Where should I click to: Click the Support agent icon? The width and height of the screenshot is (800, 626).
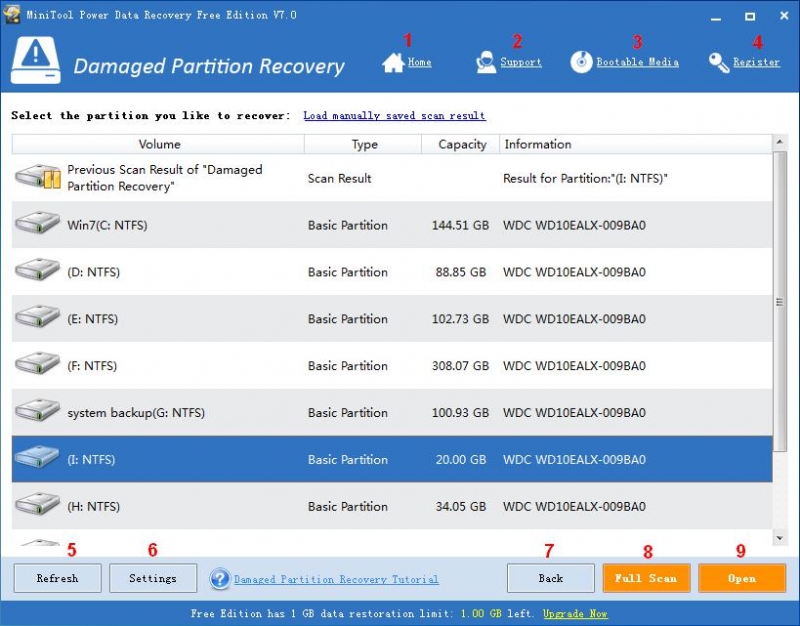[x=486, y=62]
